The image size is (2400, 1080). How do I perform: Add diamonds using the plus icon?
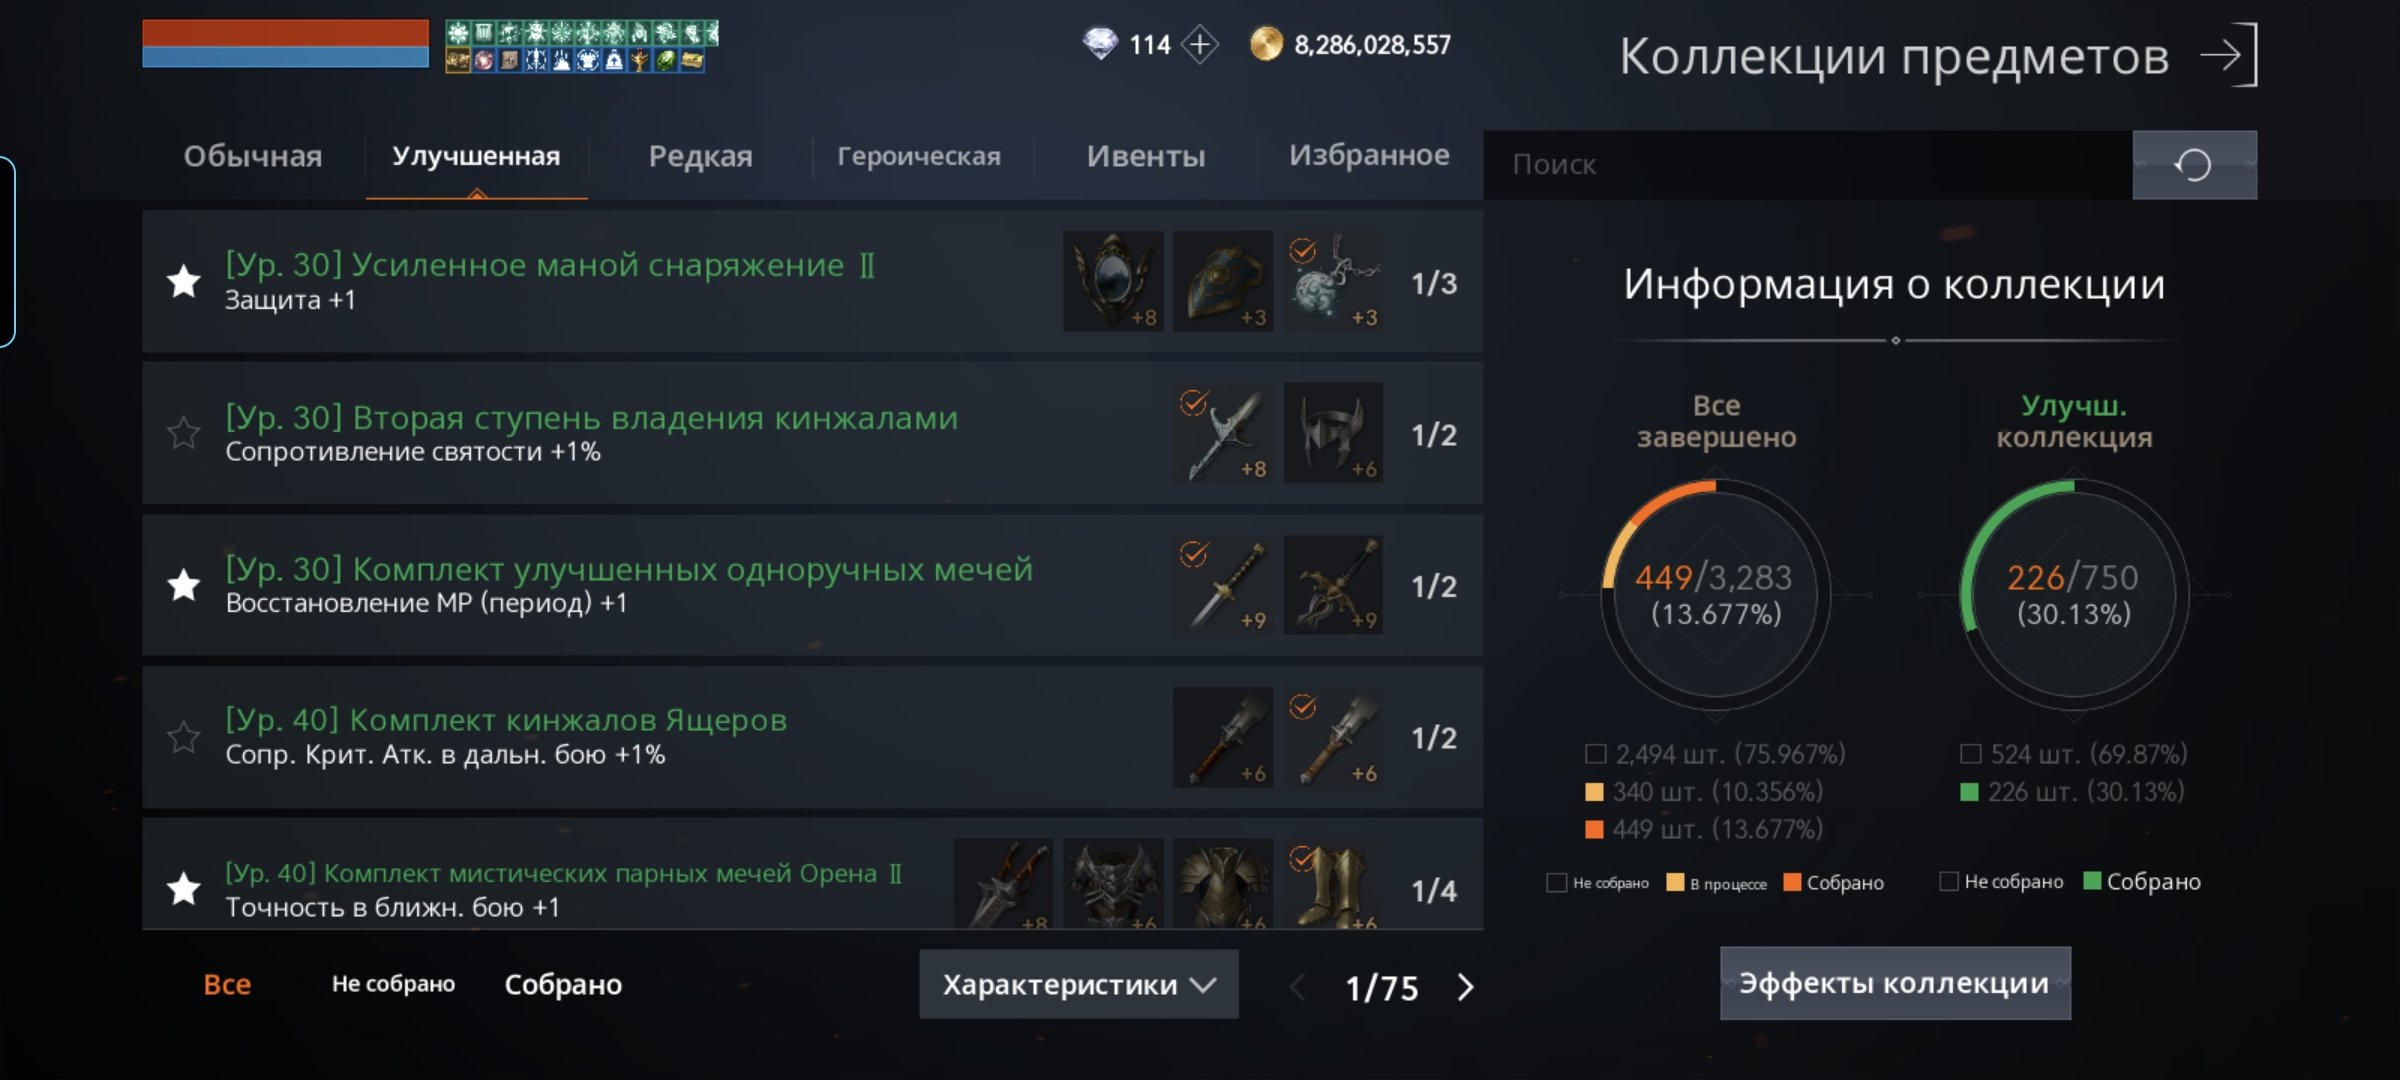click(x=1200, y=44)
